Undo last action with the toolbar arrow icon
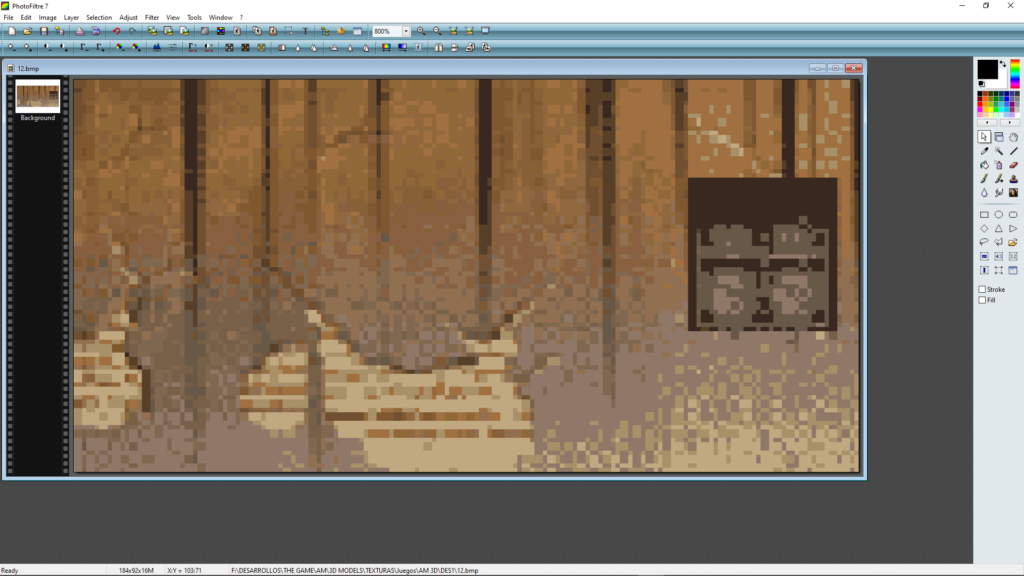 117,31
